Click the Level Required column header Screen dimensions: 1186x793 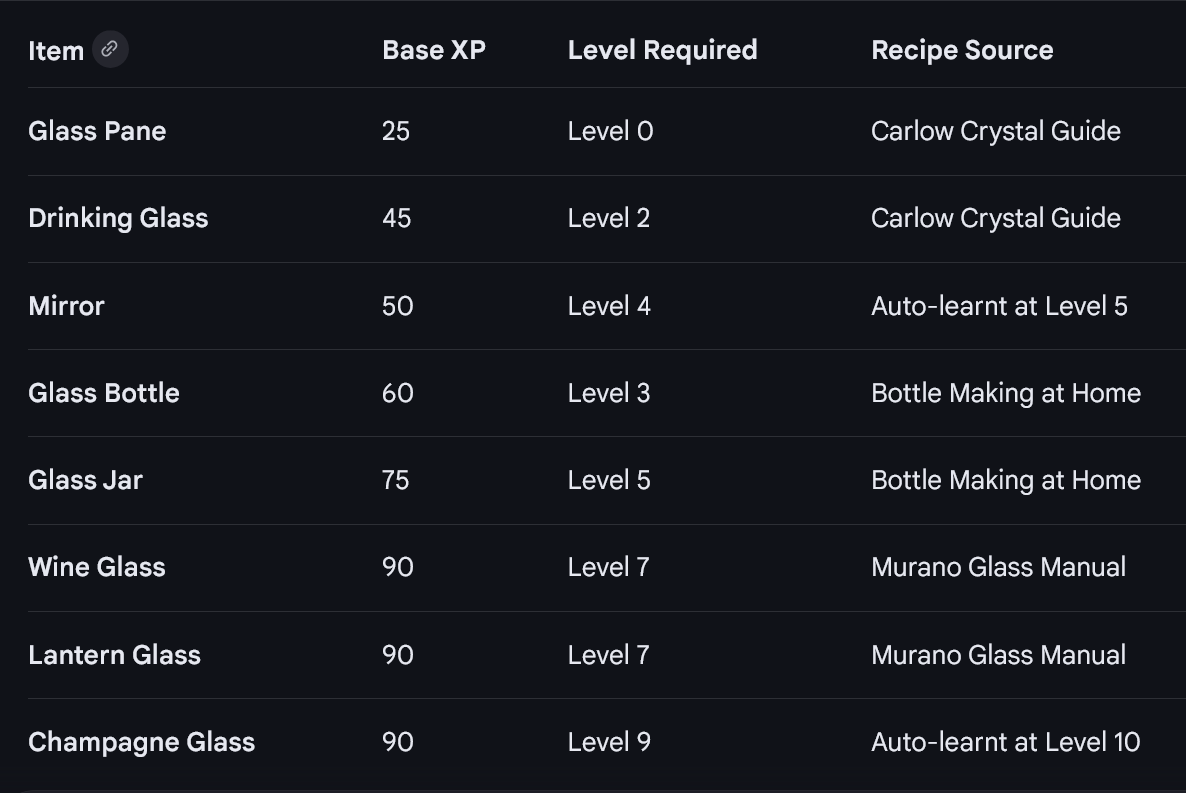[663, 50]
